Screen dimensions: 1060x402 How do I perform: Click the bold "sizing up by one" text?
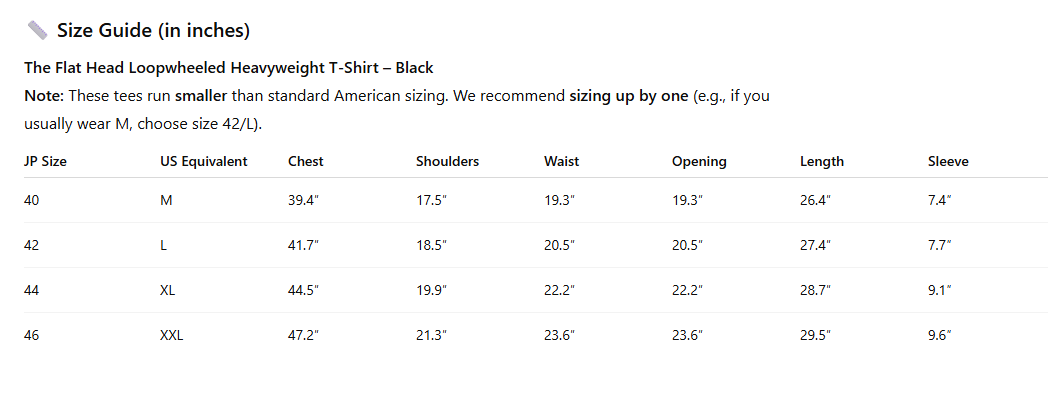pyautogui.click(x=628, y=97)
